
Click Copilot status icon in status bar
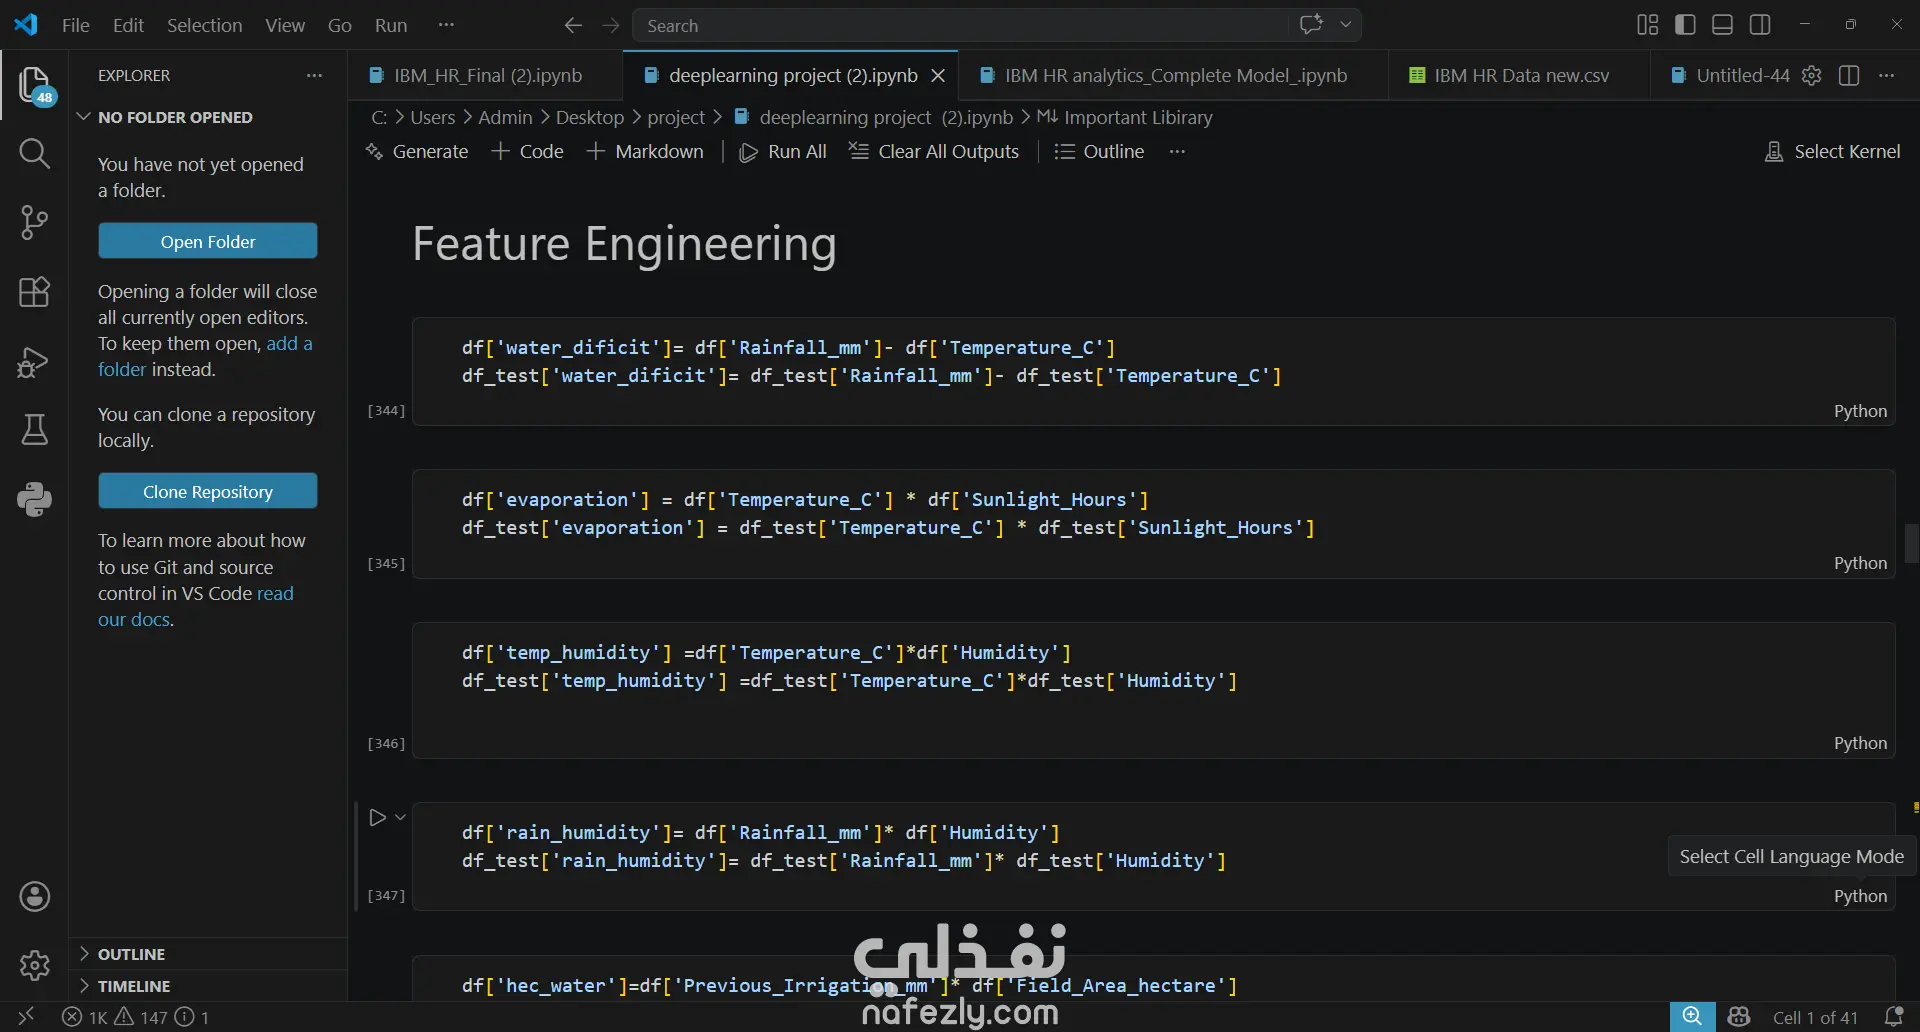(1739, 1017)
